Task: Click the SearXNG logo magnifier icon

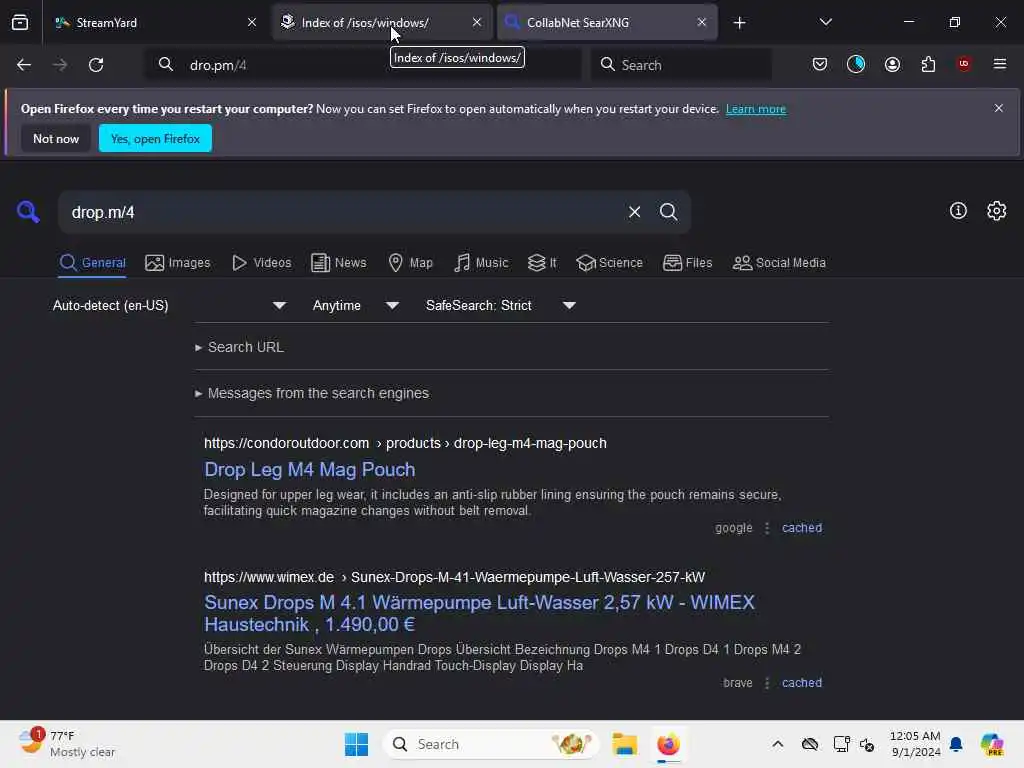Action: pyautogui.click(x=28, y=212)
